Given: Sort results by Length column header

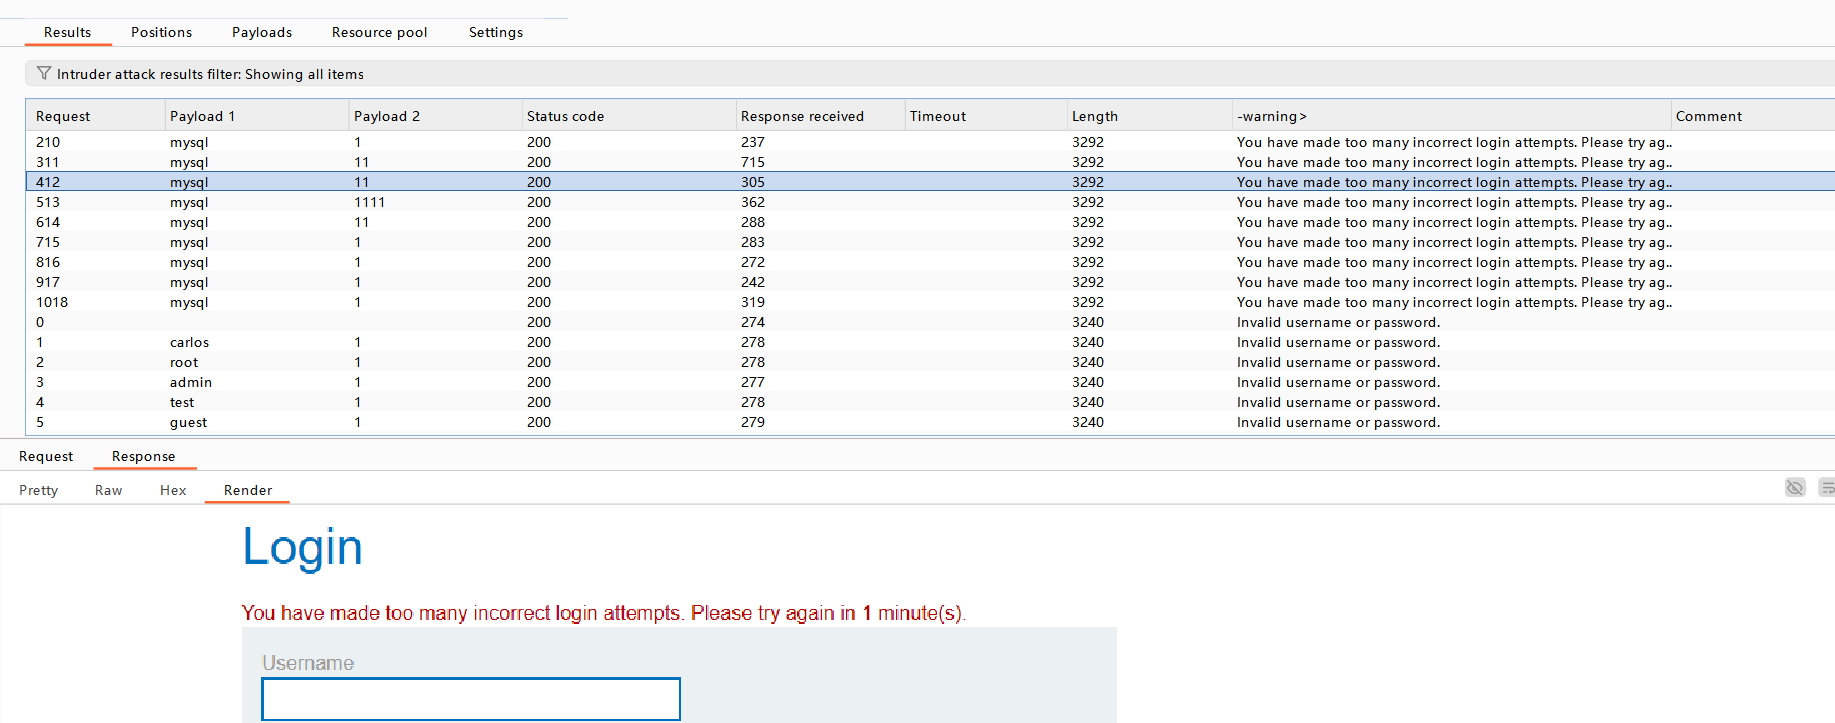Looking at the screenshot, I should pos(1094,116).
